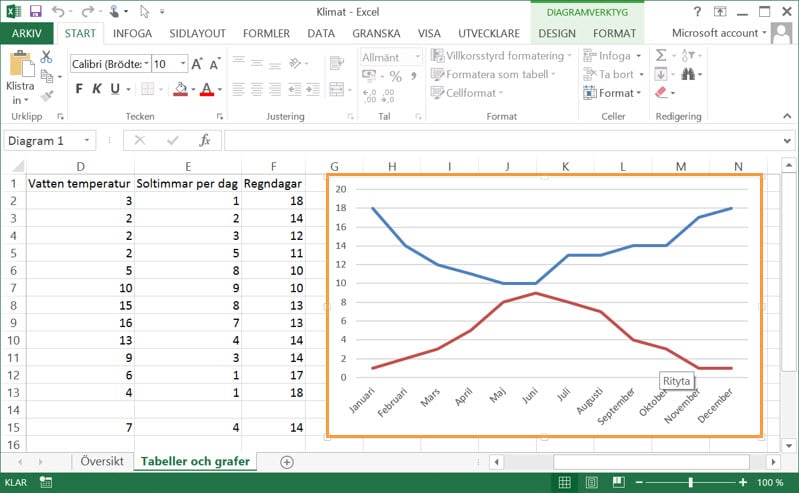Click the Klistra in paste clipboard icon

[x=21, y=64]
